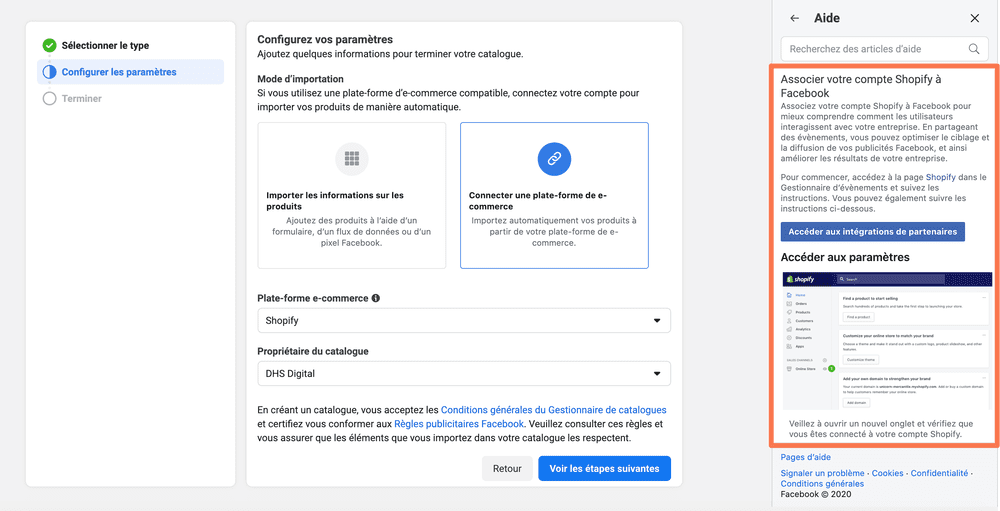1000x511 pixels.
Task: Click Accéder aux intégrations de partenaires button
Action: coord(872,232)
